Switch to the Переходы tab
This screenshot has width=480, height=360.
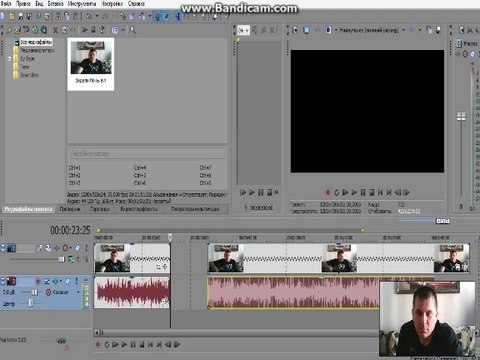tap(99, 209)
